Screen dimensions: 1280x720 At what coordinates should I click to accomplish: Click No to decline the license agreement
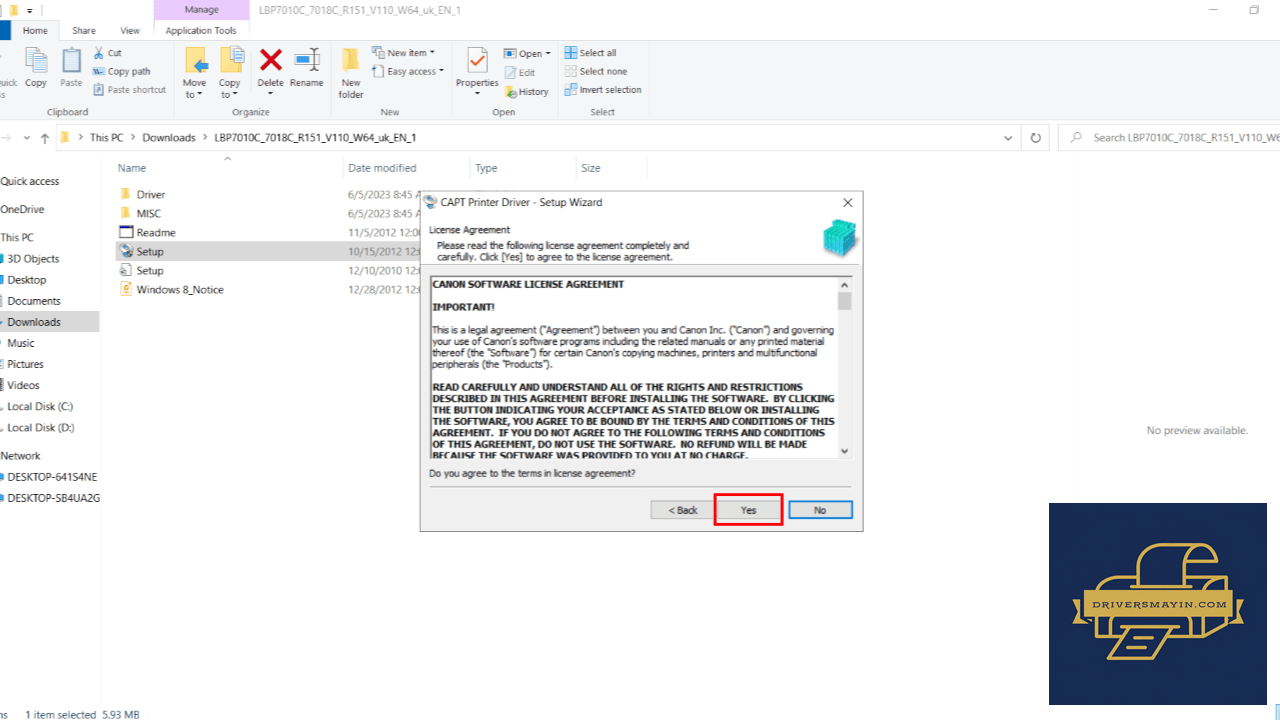[x=820, y=510]
